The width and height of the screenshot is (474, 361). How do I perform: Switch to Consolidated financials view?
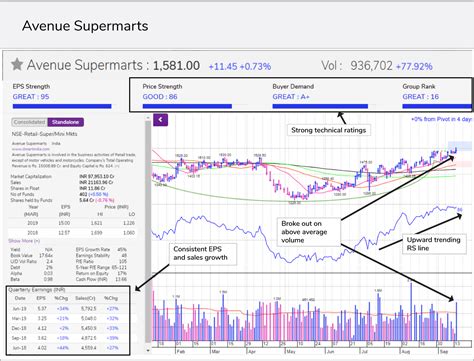coord(29,122)
